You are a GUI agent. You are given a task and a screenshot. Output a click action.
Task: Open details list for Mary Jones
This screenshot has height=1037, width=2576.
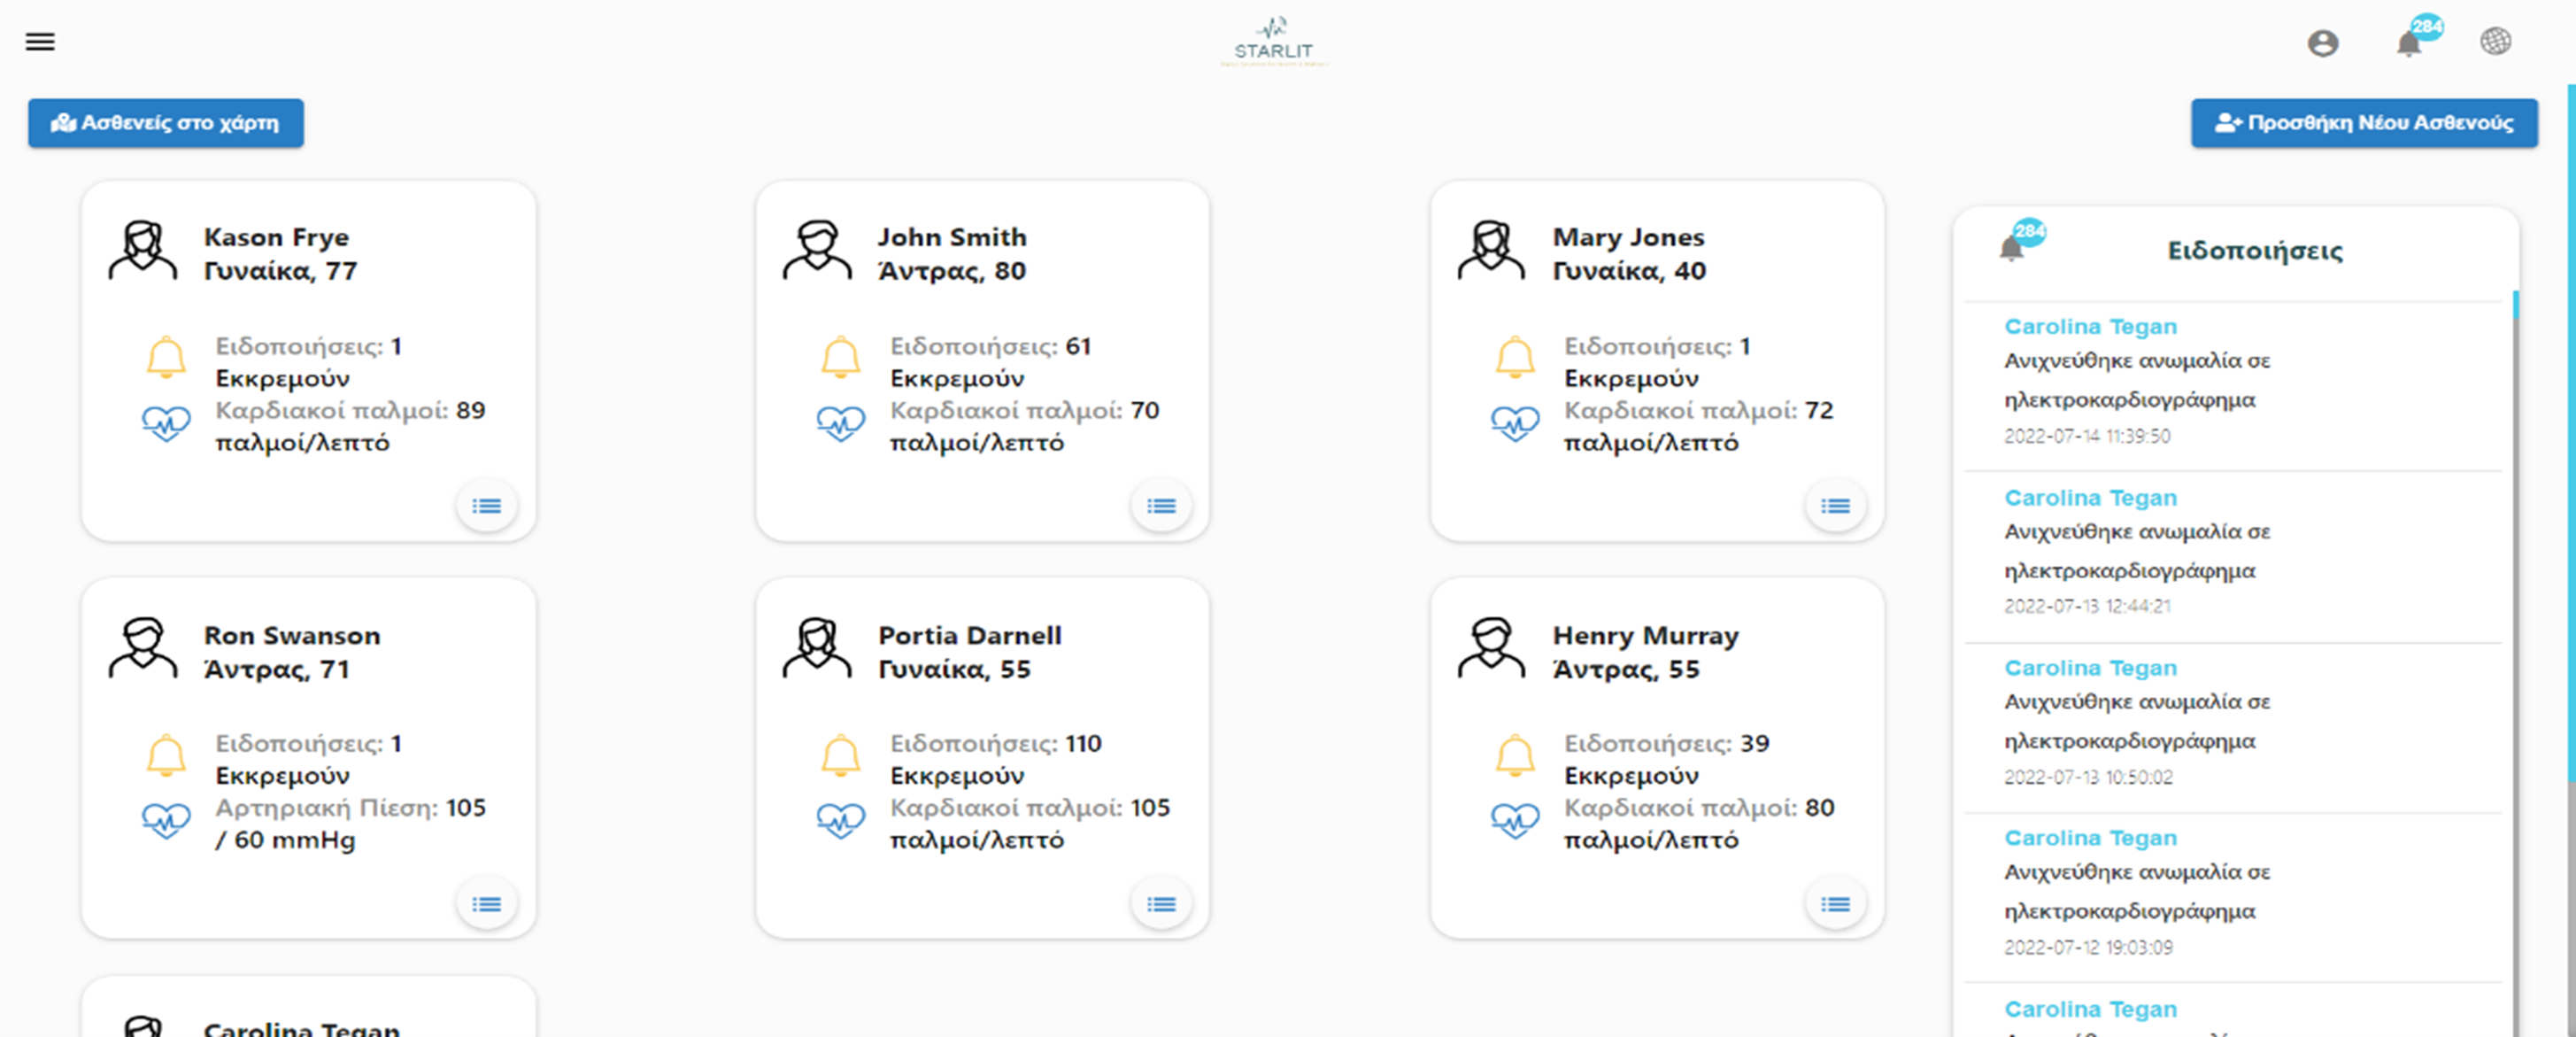(1836, 506)
